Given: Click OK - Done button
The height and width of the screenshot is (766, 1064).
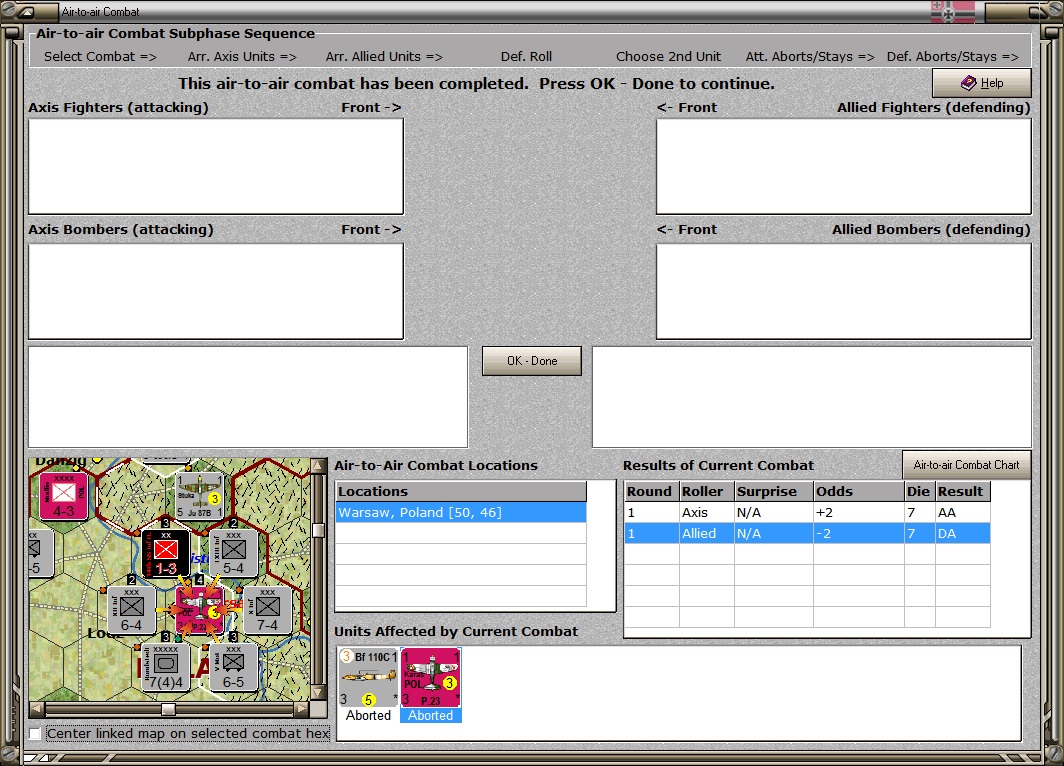Looking at the screenshot, I should click(532, 361).
